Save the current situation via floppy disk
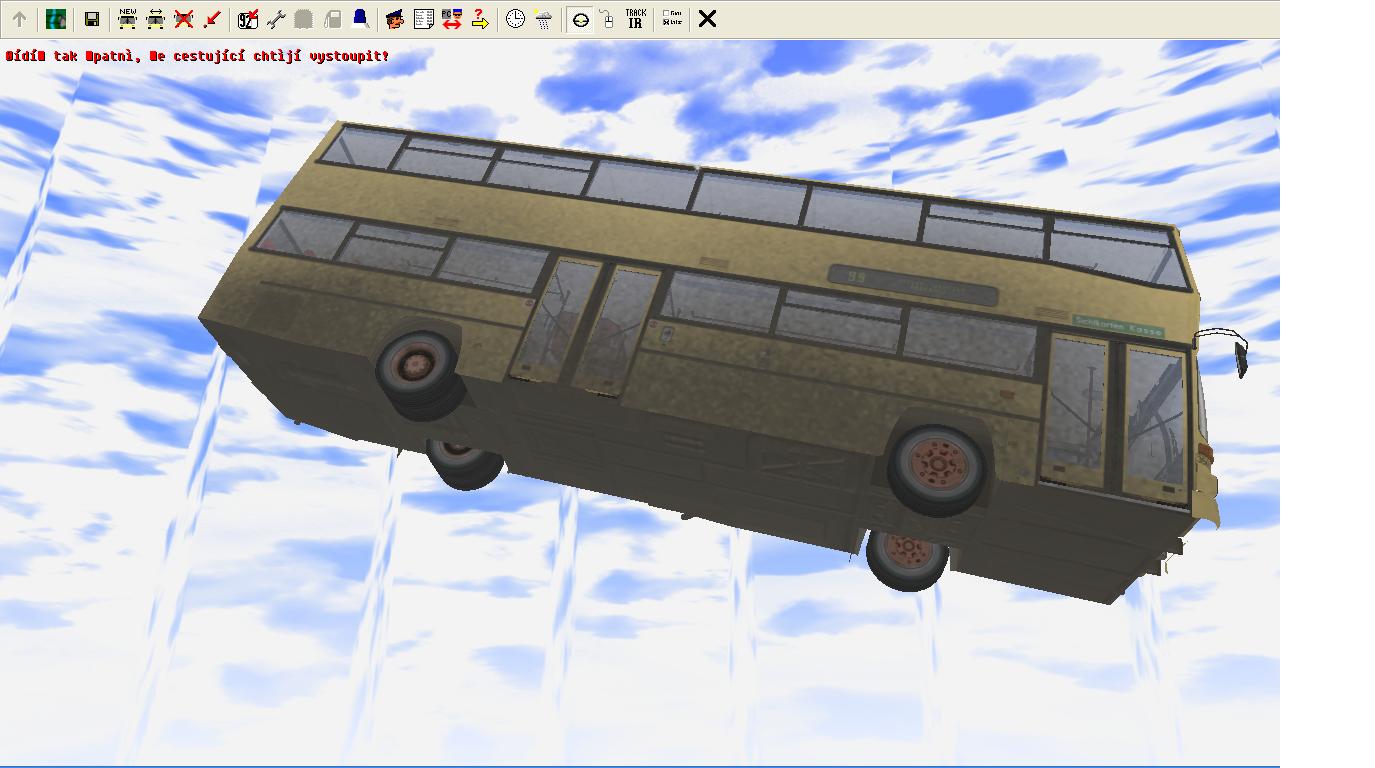 91,19
